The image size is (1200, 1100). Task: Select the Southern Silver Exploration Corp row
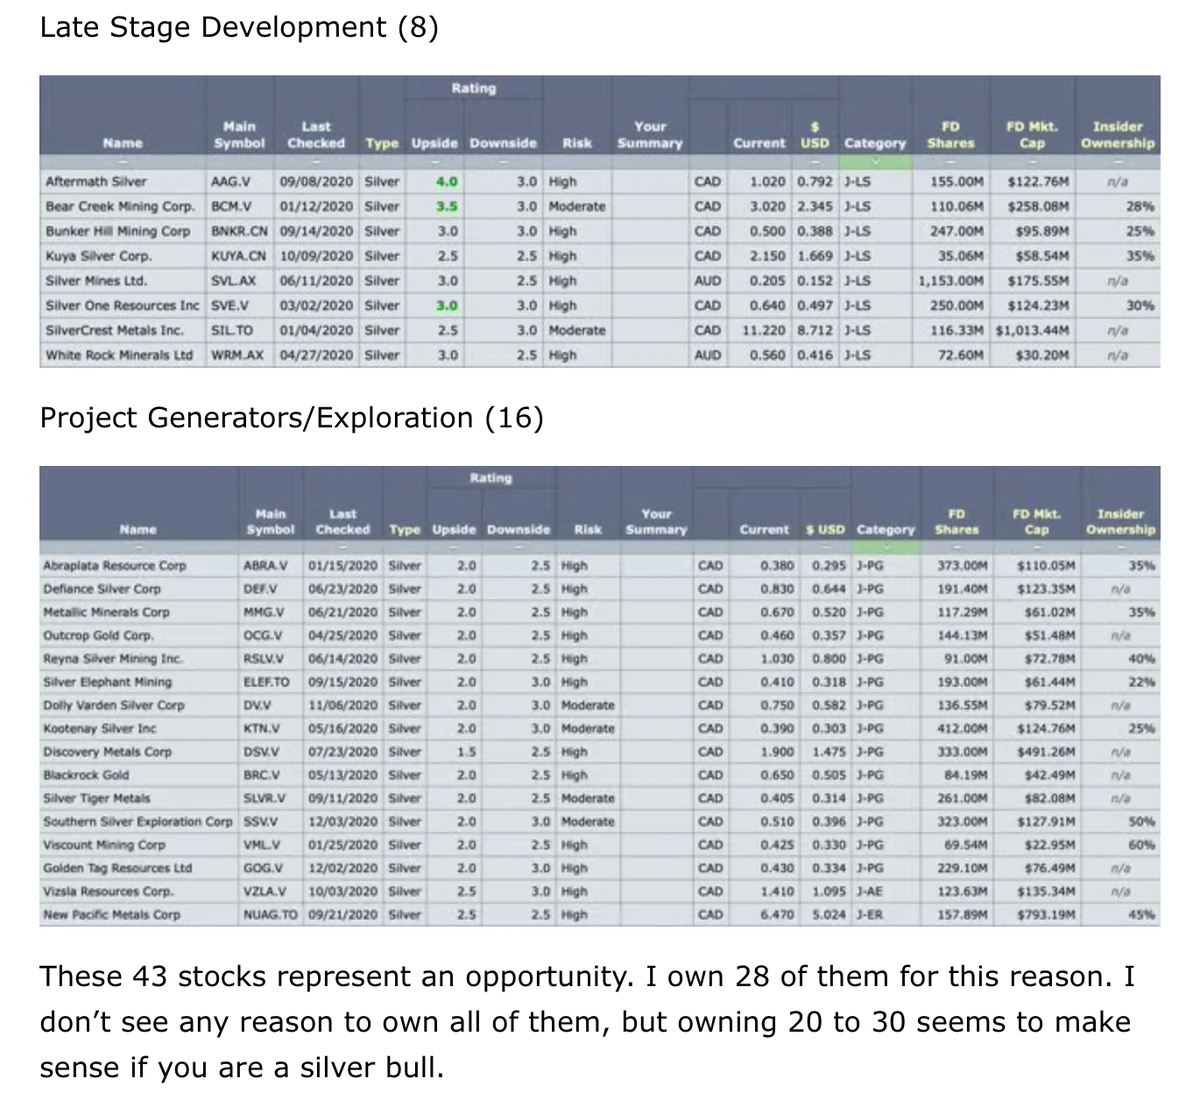(x=600, y=822)
